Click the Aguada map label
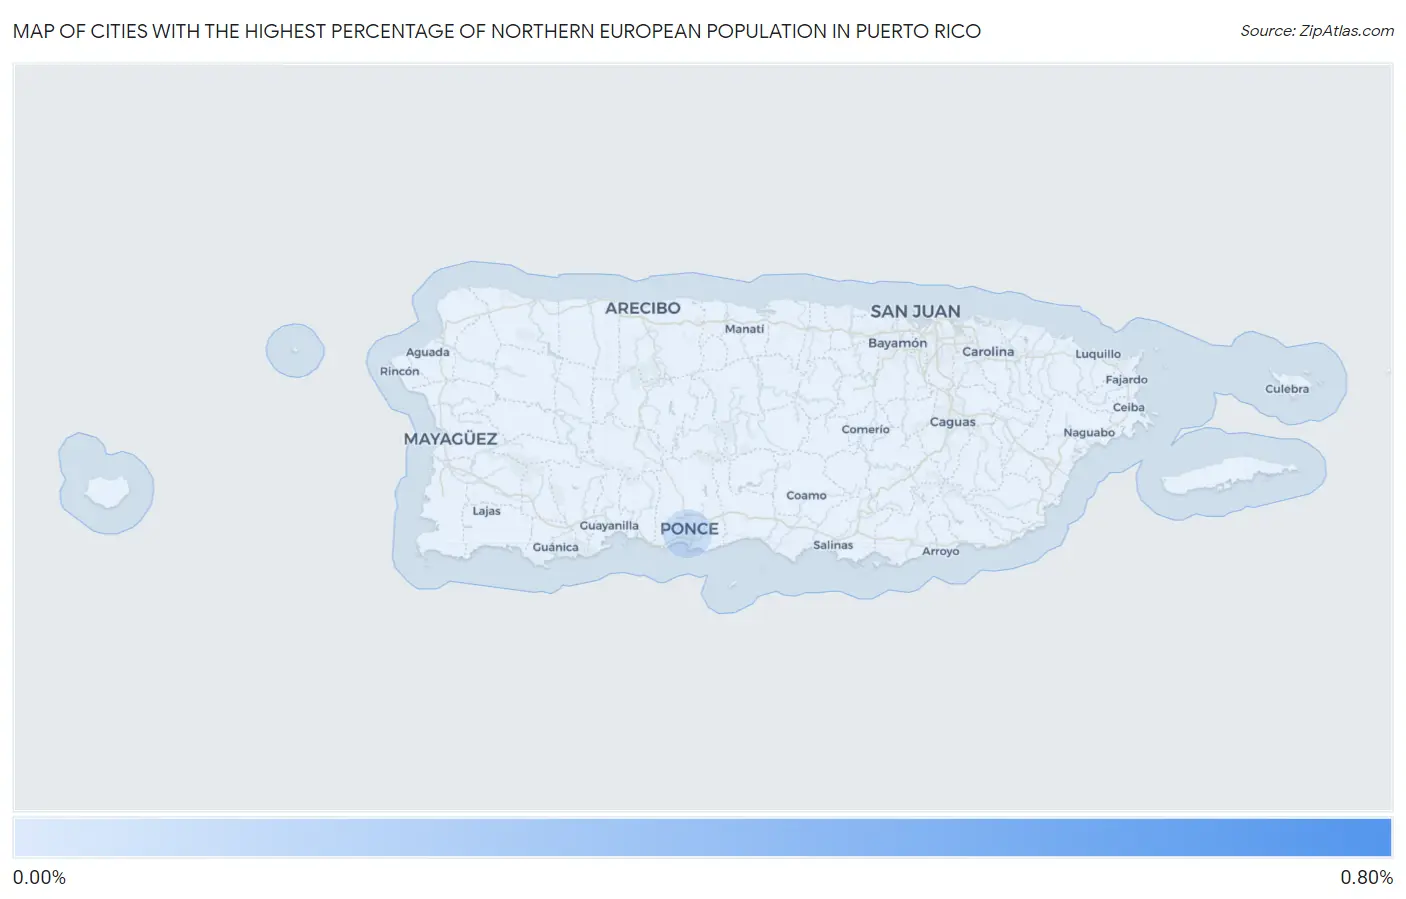Viewport: 1406px width, 899px height. tap(427, 352)
